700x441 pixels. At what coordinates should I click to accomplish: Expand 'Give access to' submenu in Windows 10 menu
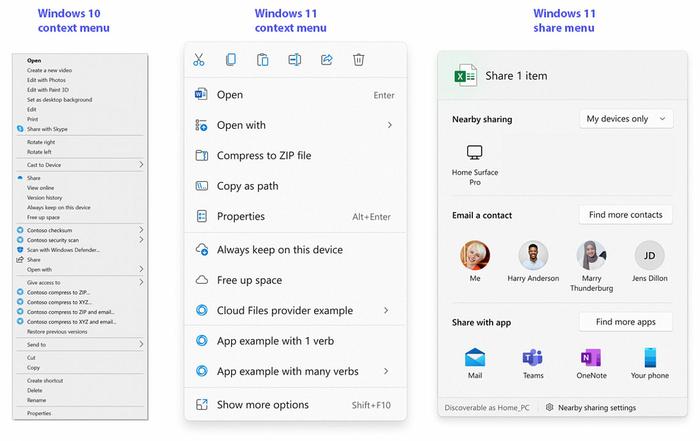click(141, 282)
